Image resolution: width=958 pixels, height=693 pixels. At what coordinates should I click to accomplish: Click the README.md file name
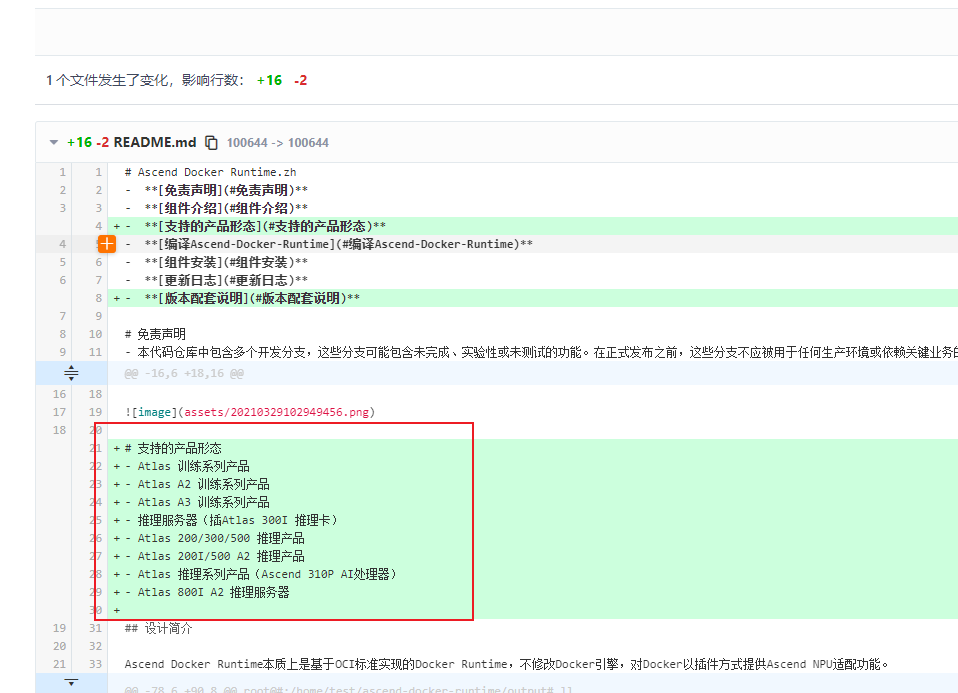click(x=155, y=142)
